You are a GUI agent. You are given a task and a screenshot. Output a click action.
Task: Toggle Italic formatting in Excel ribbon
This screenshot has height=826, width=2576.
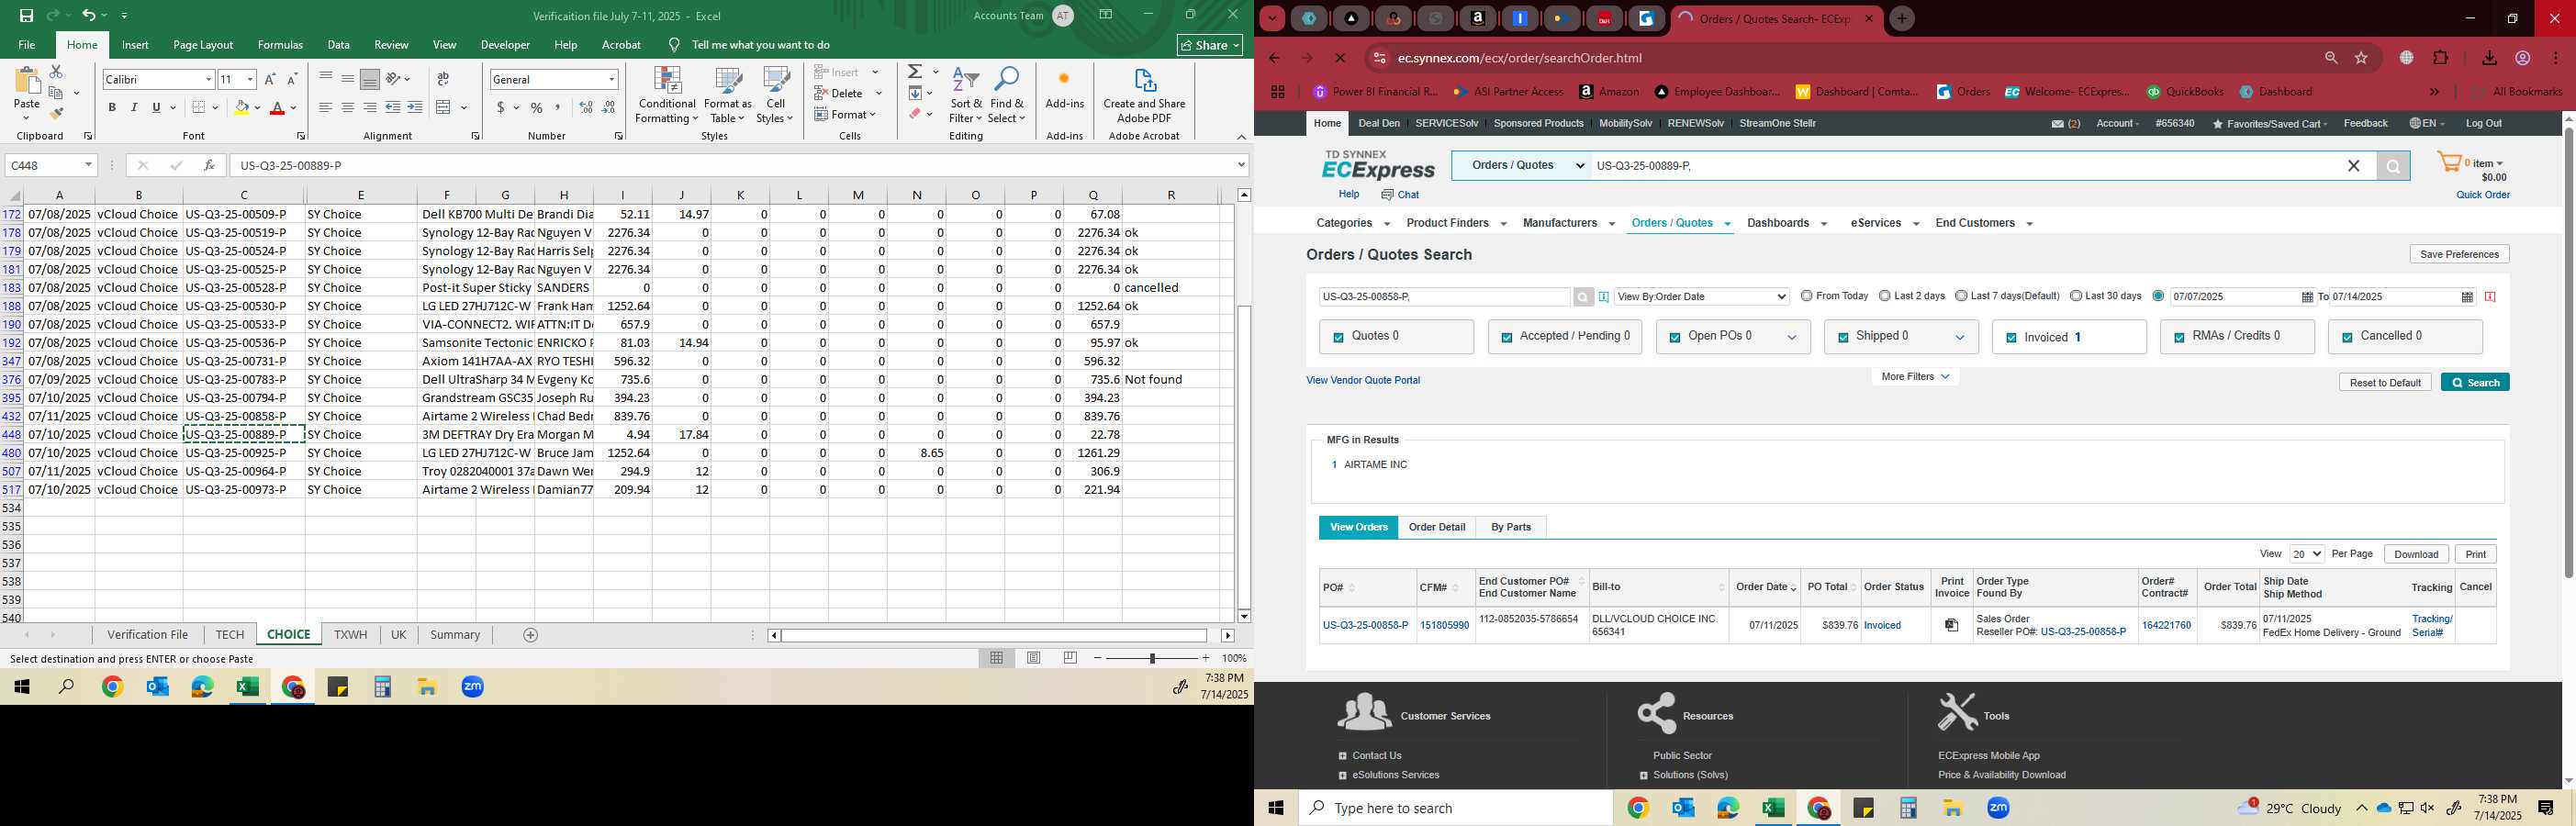[134, 108]
